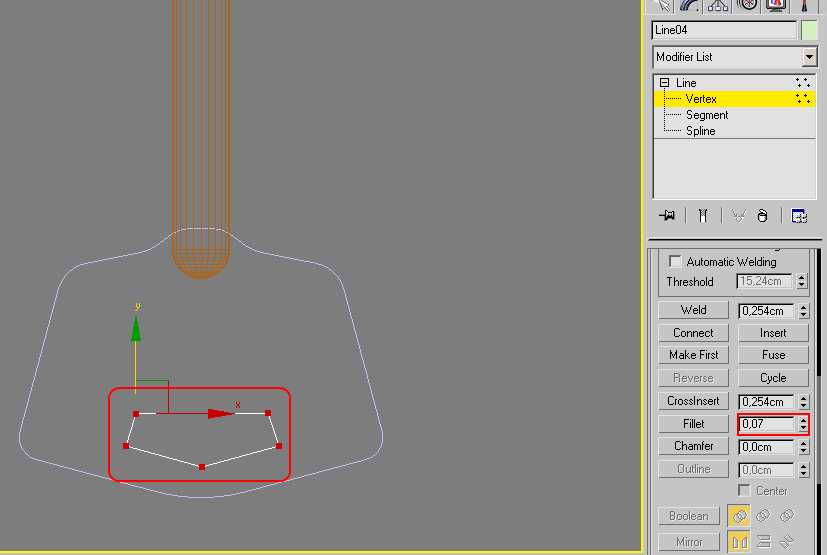The width and height of the screenshot is (827, 555).
Task: Select the Boolean Union icon
Action: coord(739,515)
